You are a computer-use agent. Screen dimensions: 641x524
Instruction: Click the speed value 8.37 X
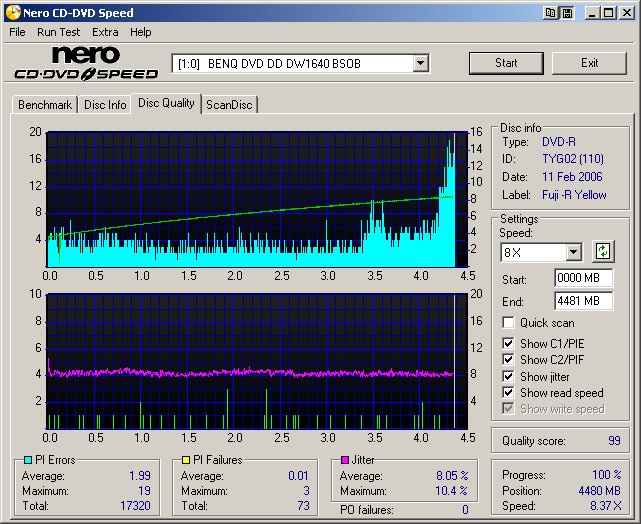tap(605, 506)
